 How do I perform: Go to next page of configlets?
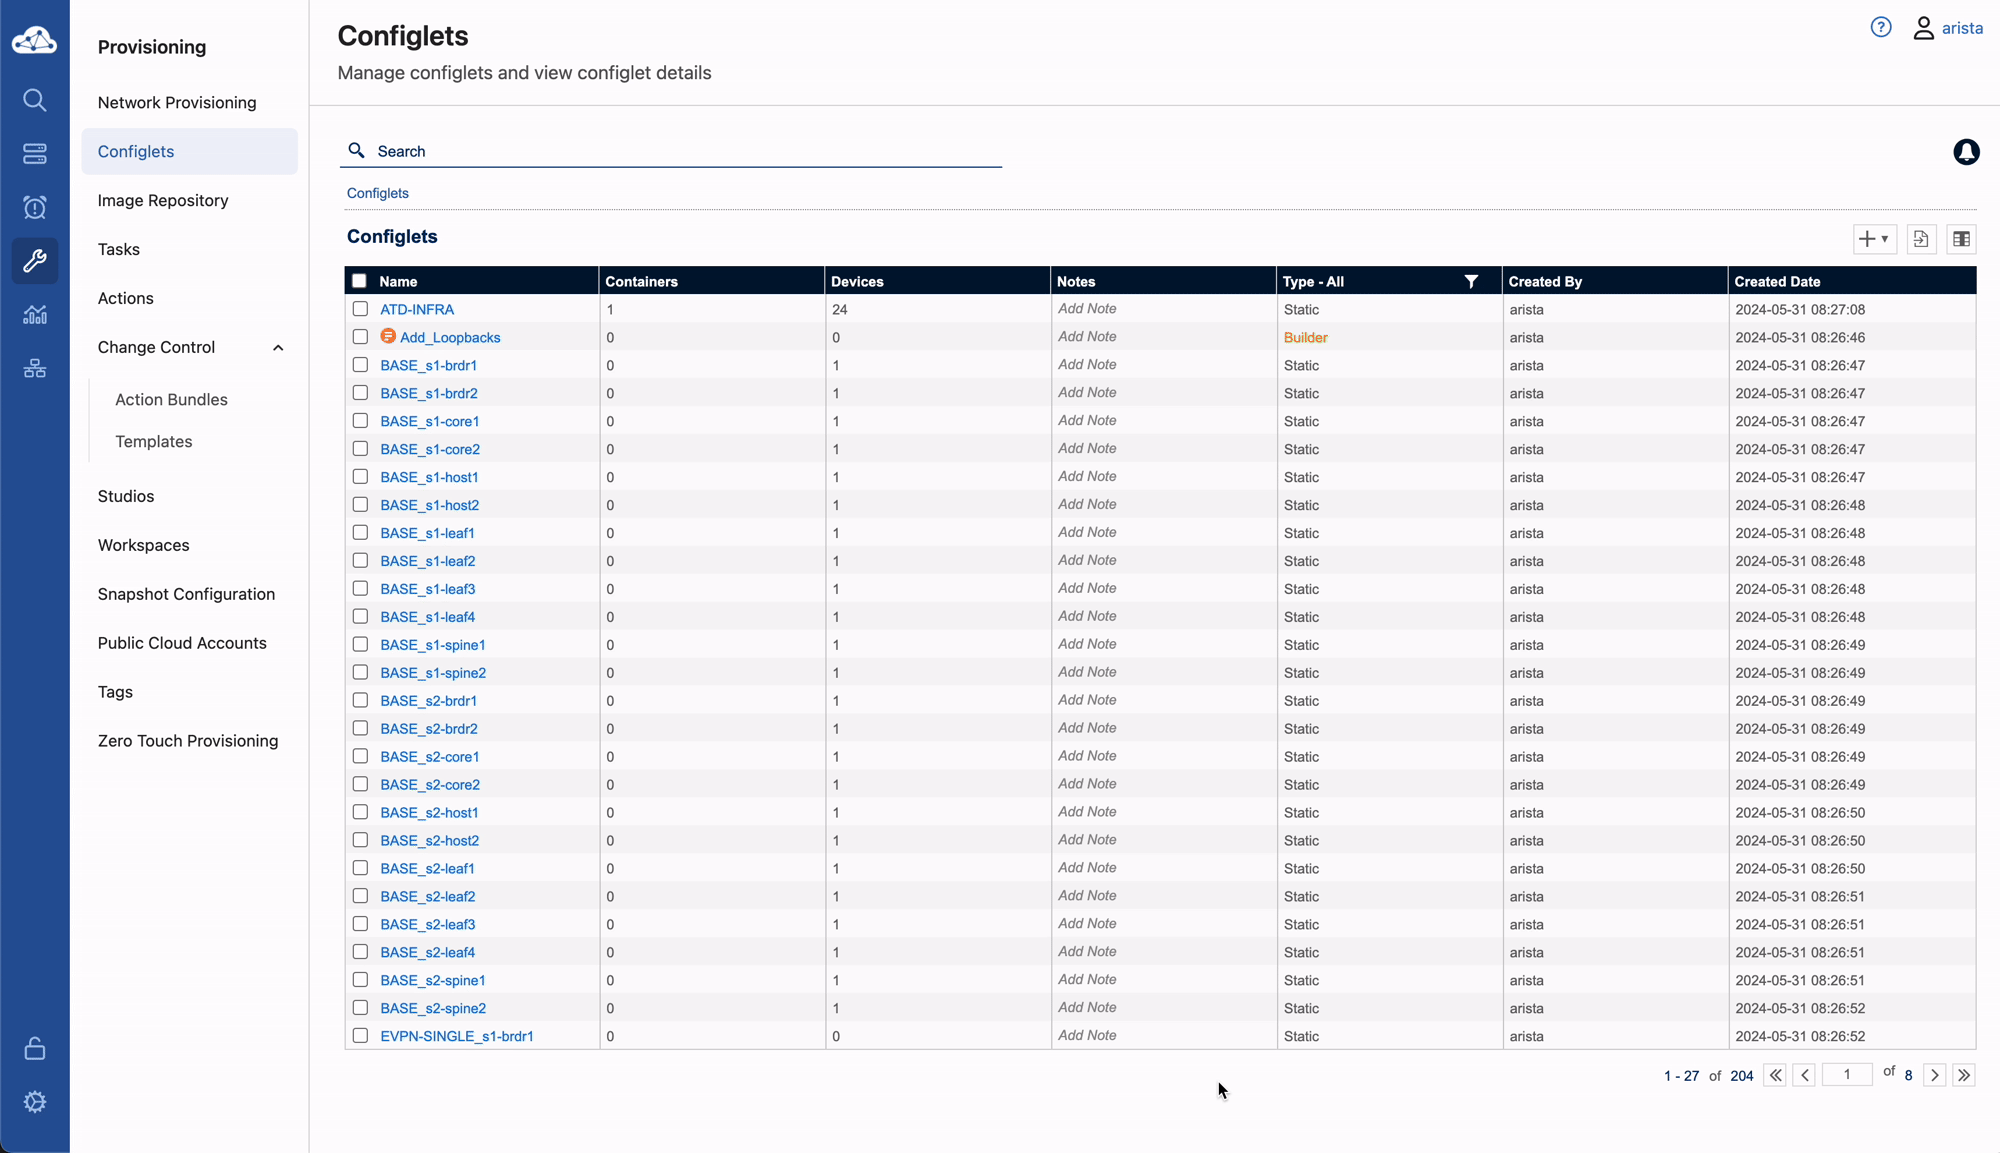[1935, 1075]
